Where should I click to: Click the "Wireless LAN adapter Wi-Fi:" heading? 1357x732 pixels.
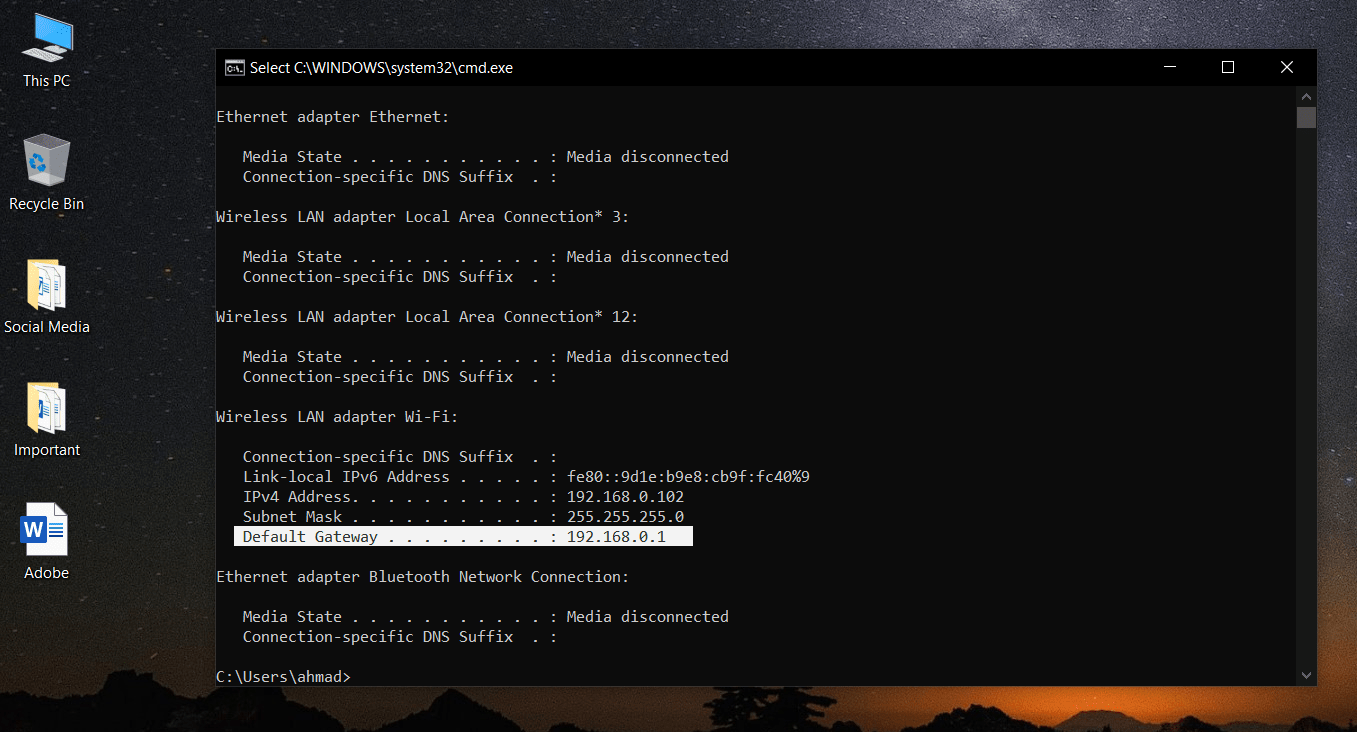click(x=337, y=417)
